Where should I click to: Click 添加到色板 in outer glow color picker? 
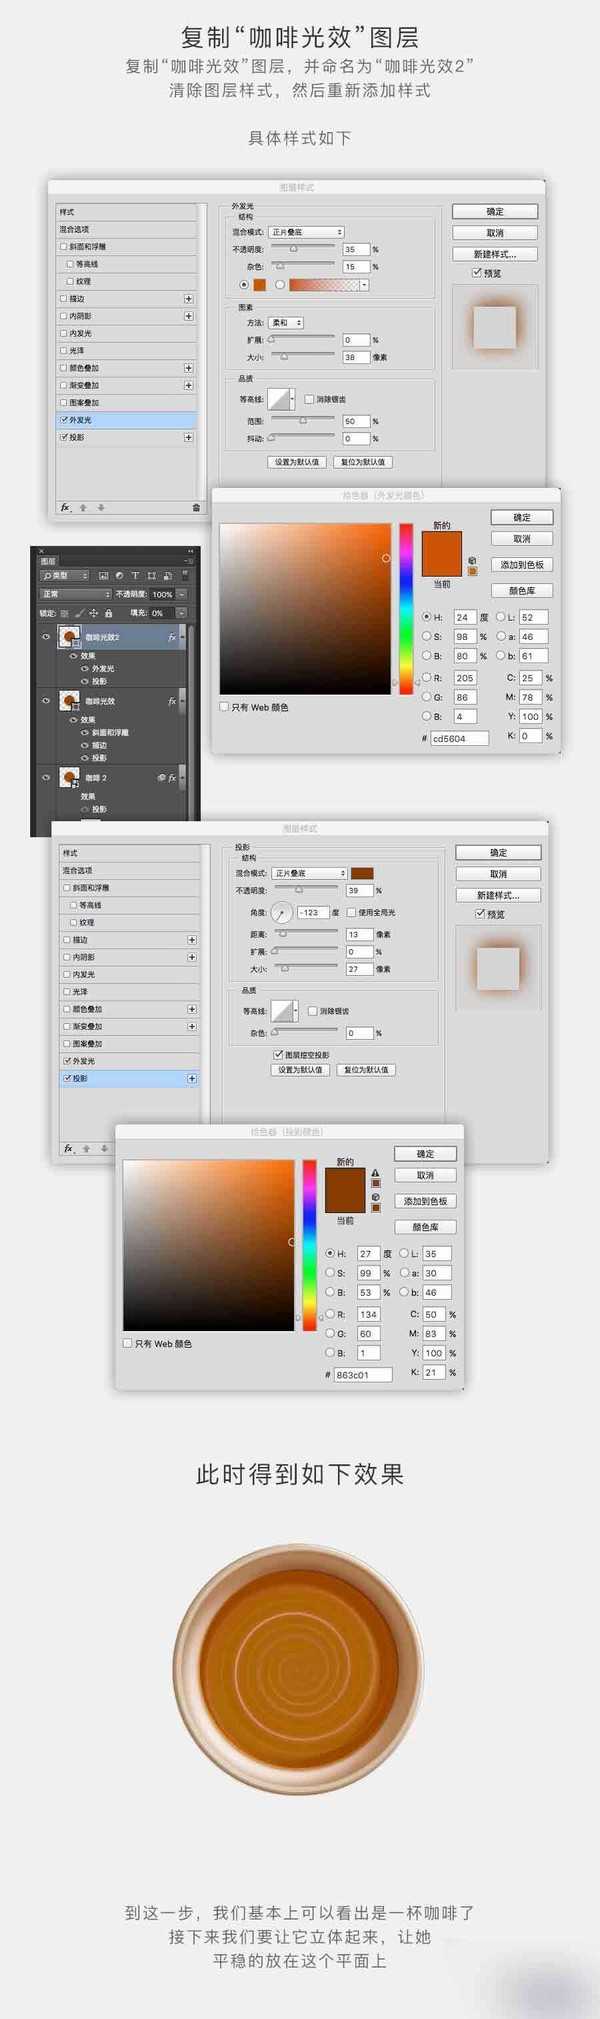click(x=522, y=565)
